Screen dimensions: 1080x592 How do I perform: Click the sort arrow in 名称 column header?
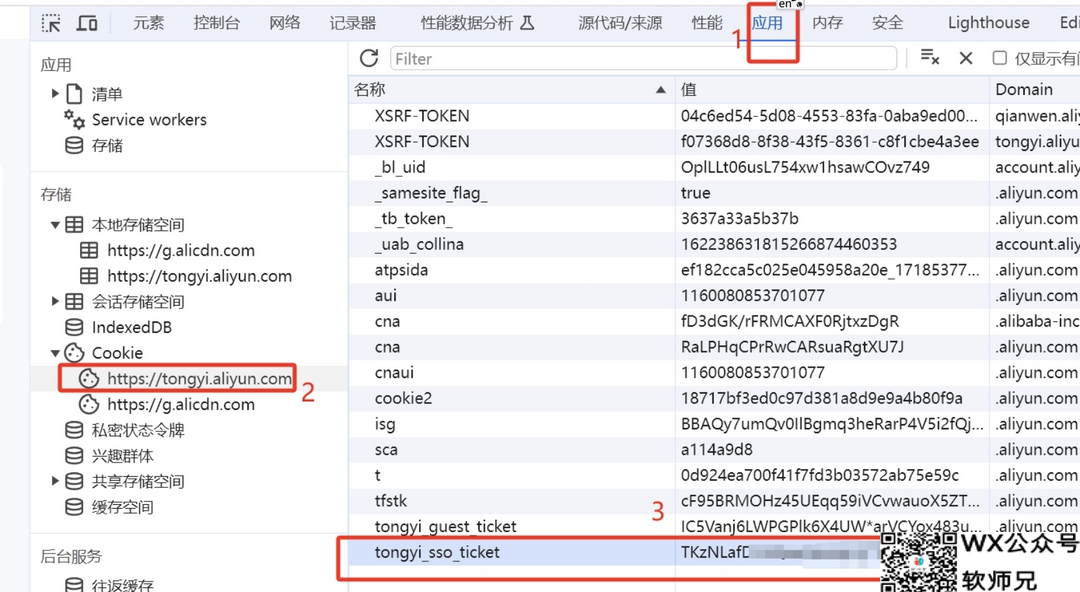tap(661, 90)
